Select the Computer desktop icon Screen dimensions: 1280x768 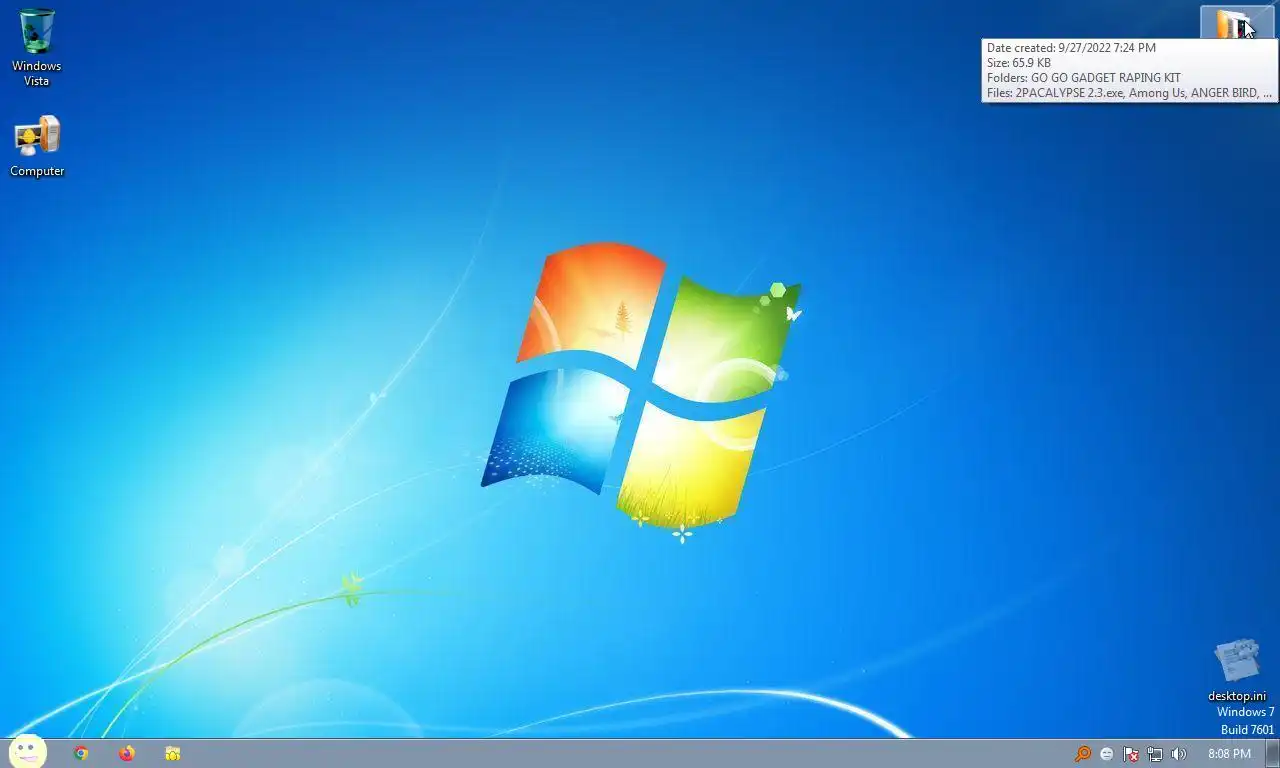click(37, 147)
